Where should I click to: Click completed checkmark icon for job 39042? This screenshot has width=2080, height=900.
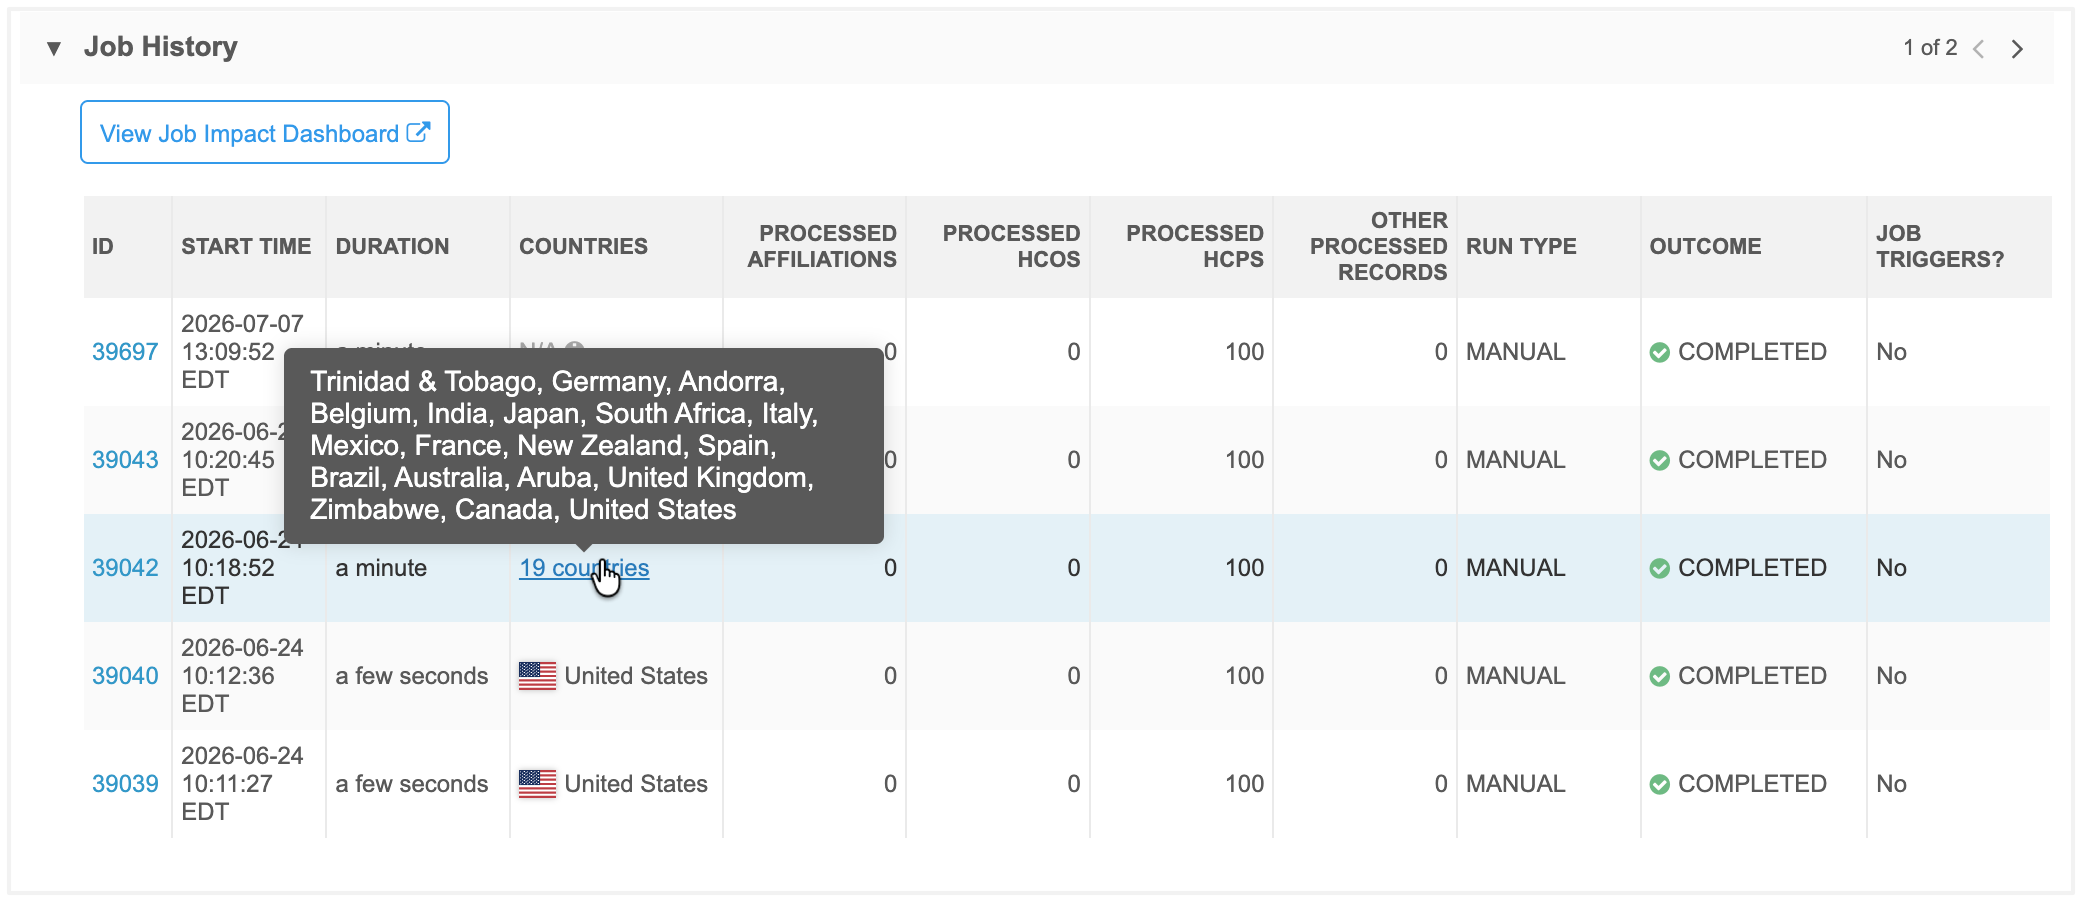[x=1660, y=568]
